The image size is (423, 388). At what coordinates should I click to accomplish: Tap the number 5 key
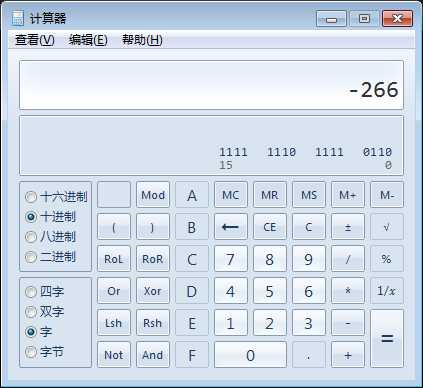(x=270, y=291)
